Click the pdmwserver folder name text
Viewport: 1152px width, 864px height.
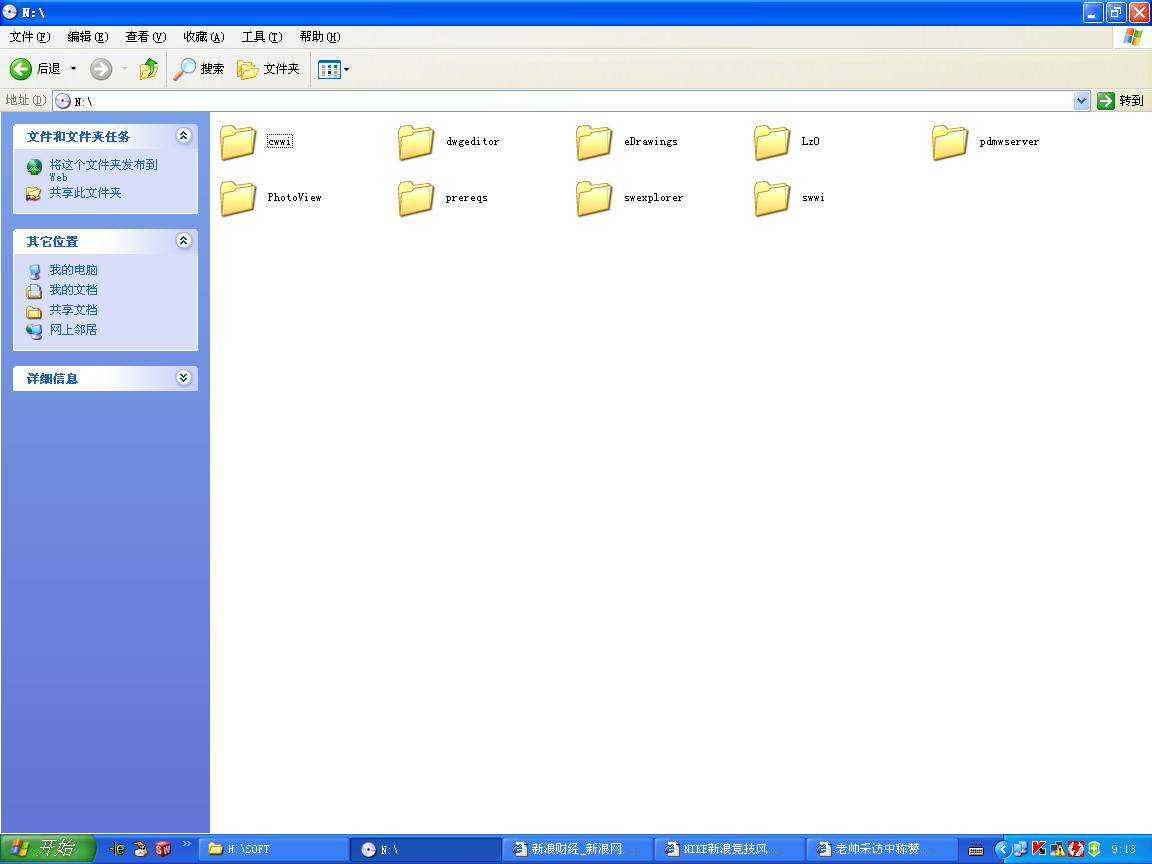(1009, 141)
